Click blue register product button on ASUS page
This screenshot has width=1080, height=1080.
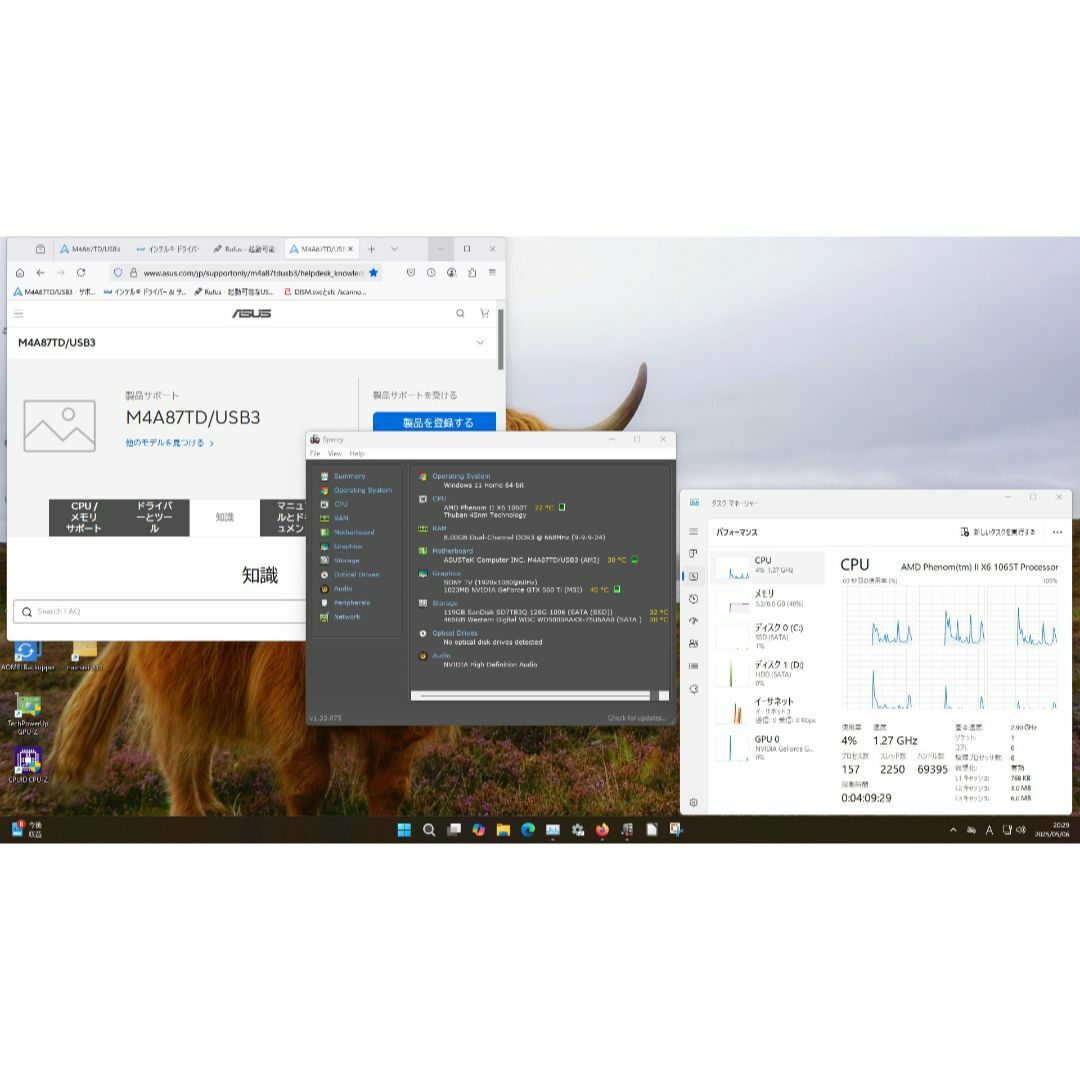(x=435, y=422)
